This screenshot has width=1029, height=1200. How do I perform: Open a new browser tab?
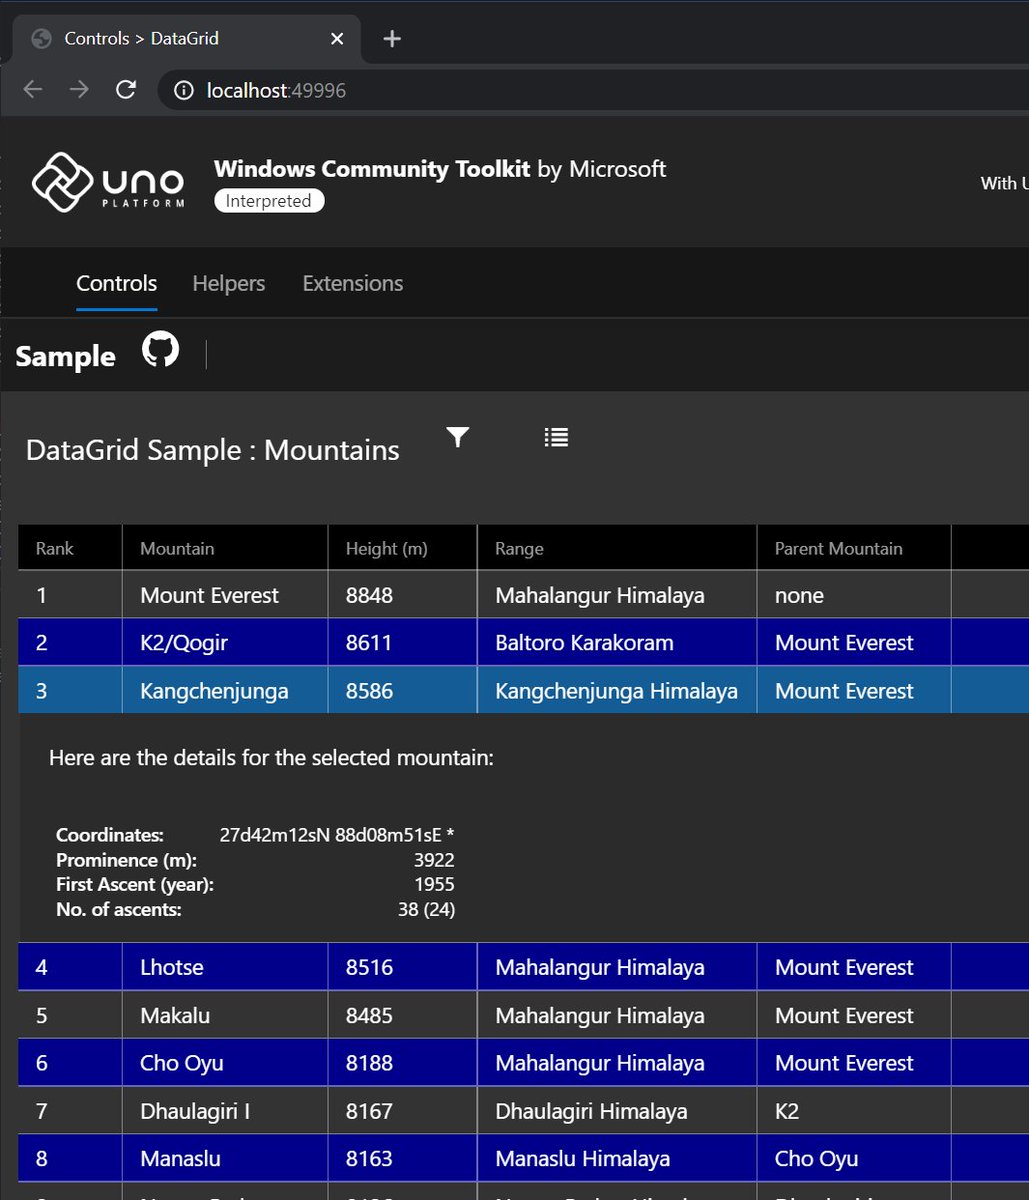(391, 38)
